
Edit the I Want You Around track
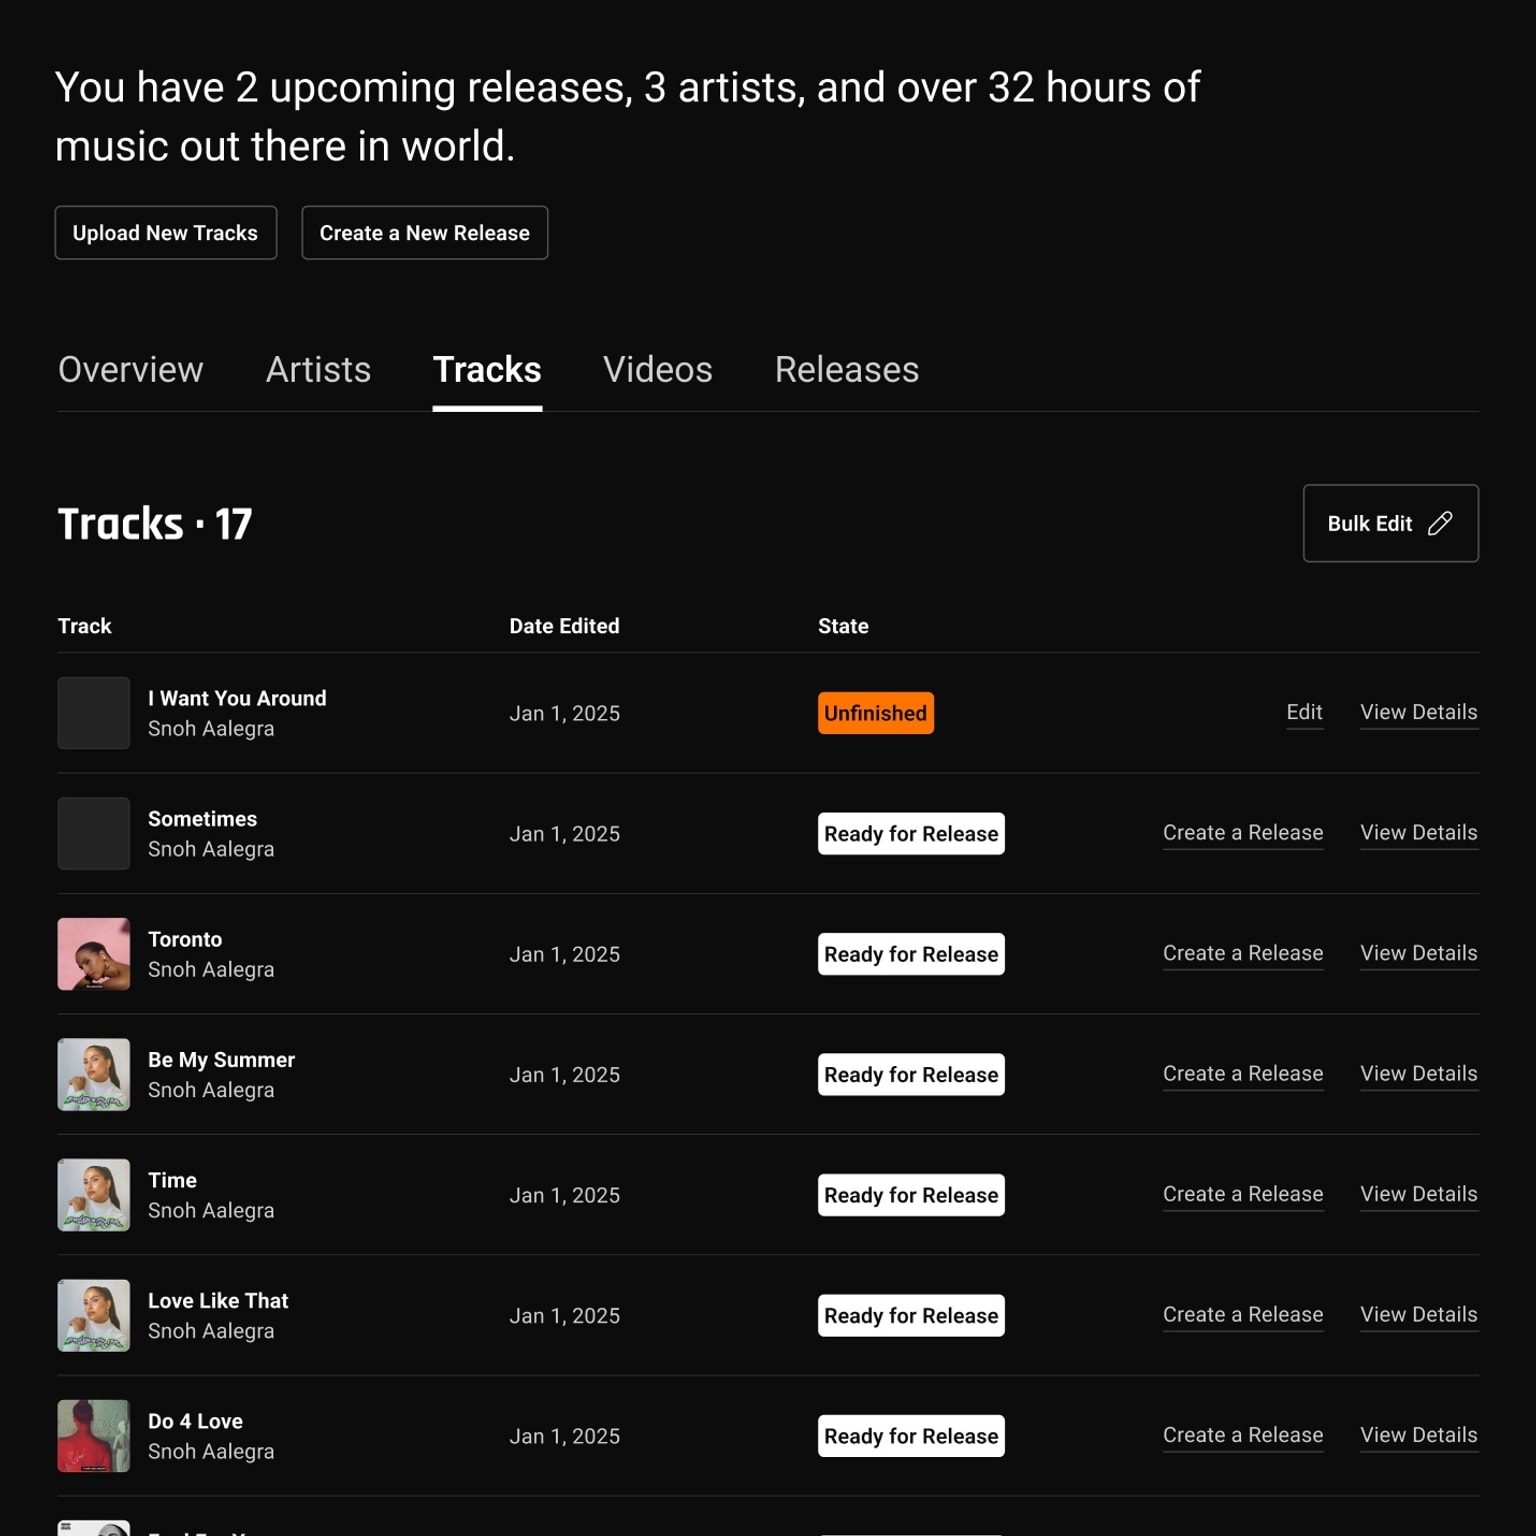click(x=1304, y=712)
